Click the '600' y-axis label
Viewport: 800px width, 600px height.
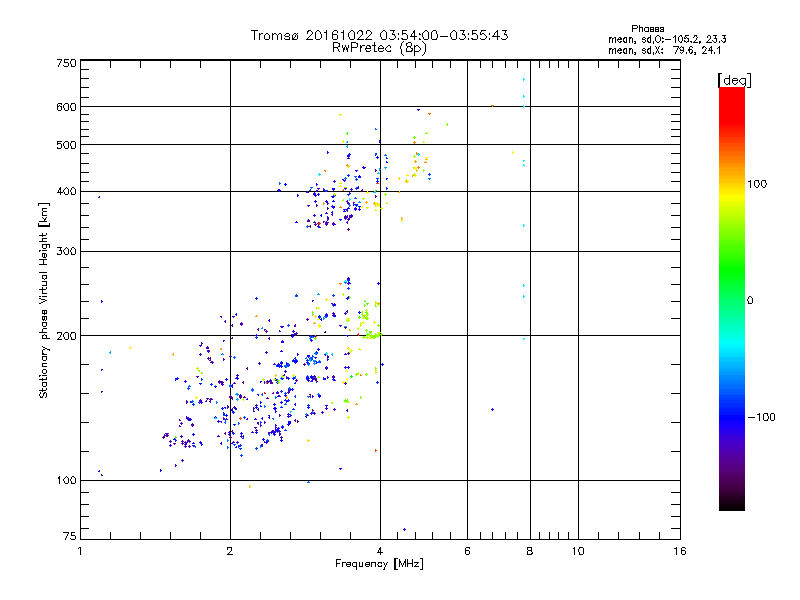point(66,107)
